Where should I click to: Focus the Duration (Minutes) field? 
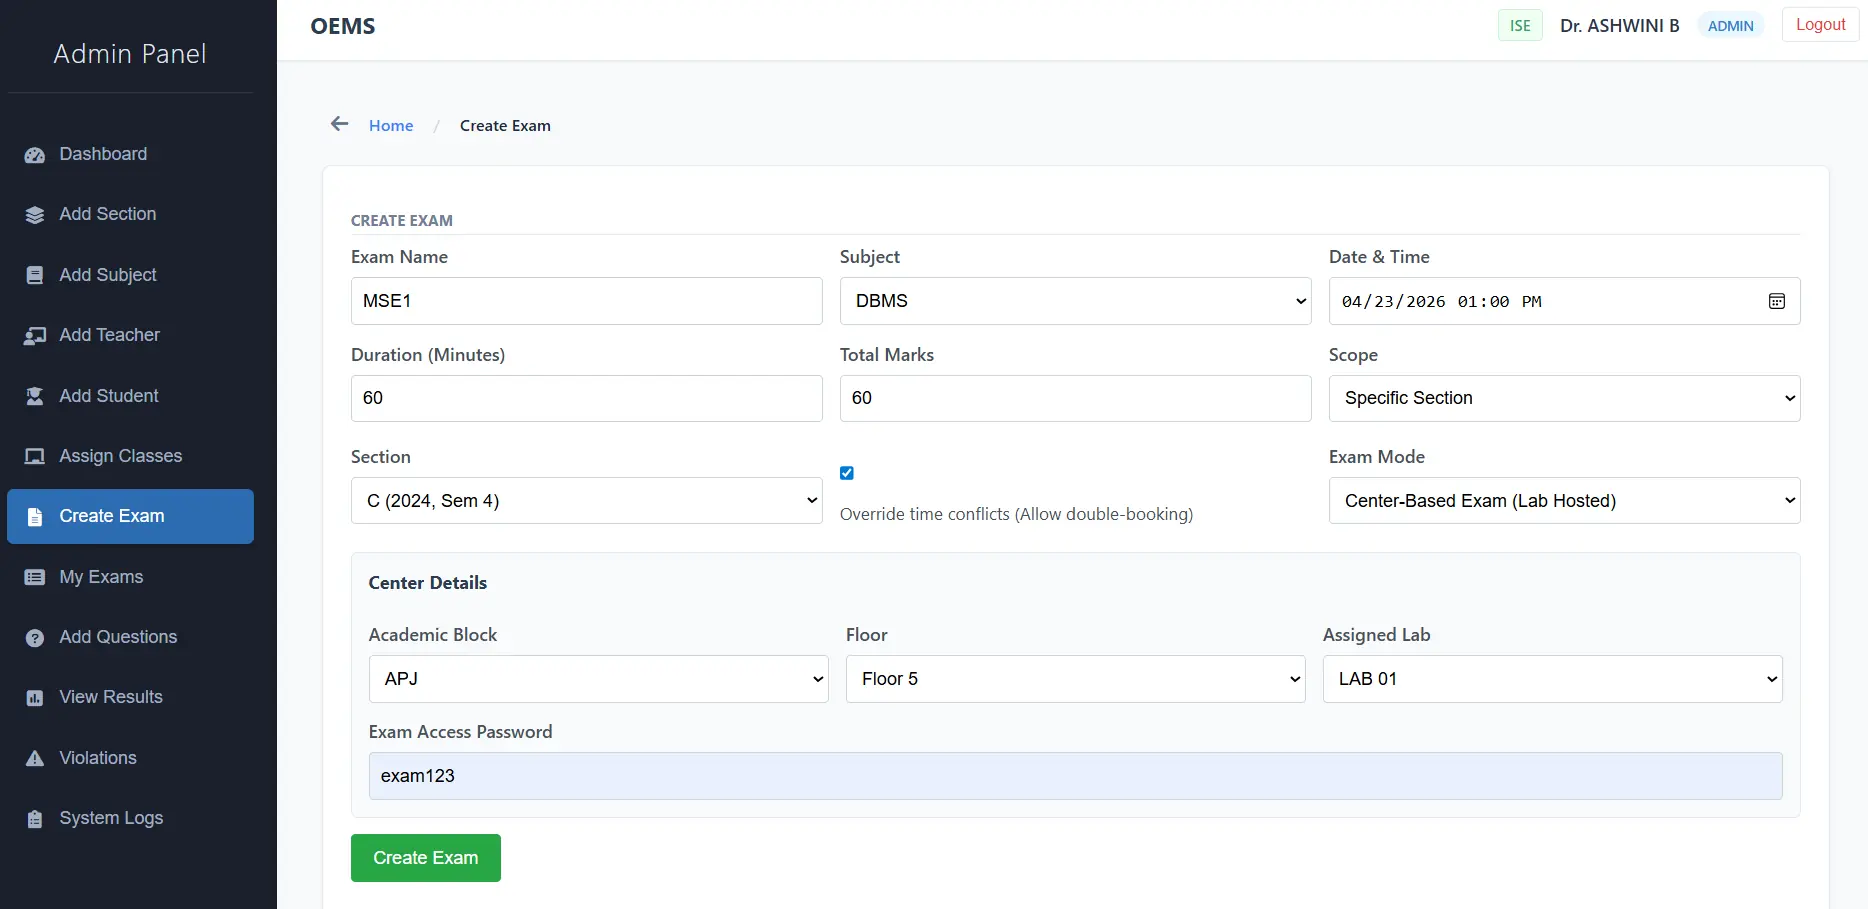(x=587, y=398)
